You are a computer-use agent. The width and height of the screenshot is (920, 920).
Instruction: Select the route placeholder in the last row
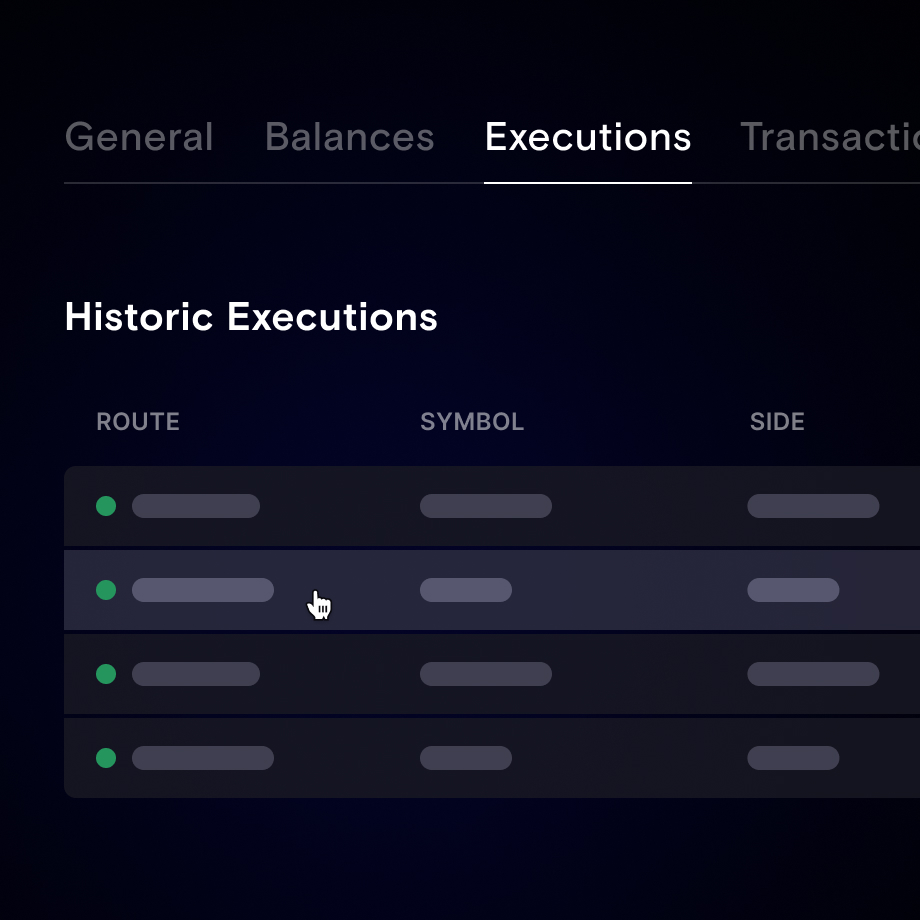click(x=203, y=758)
